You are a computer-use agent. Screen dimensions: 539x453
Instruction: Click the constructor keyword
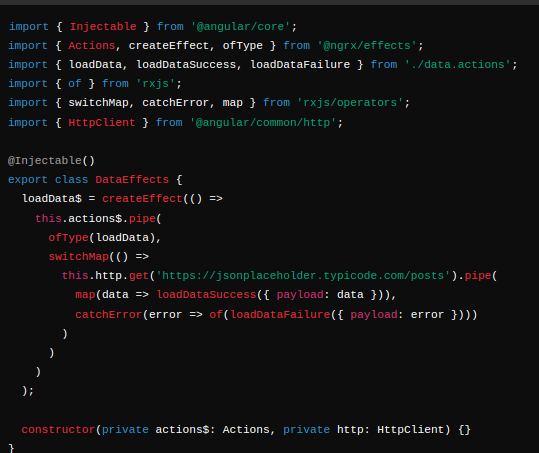coord(58,430)
